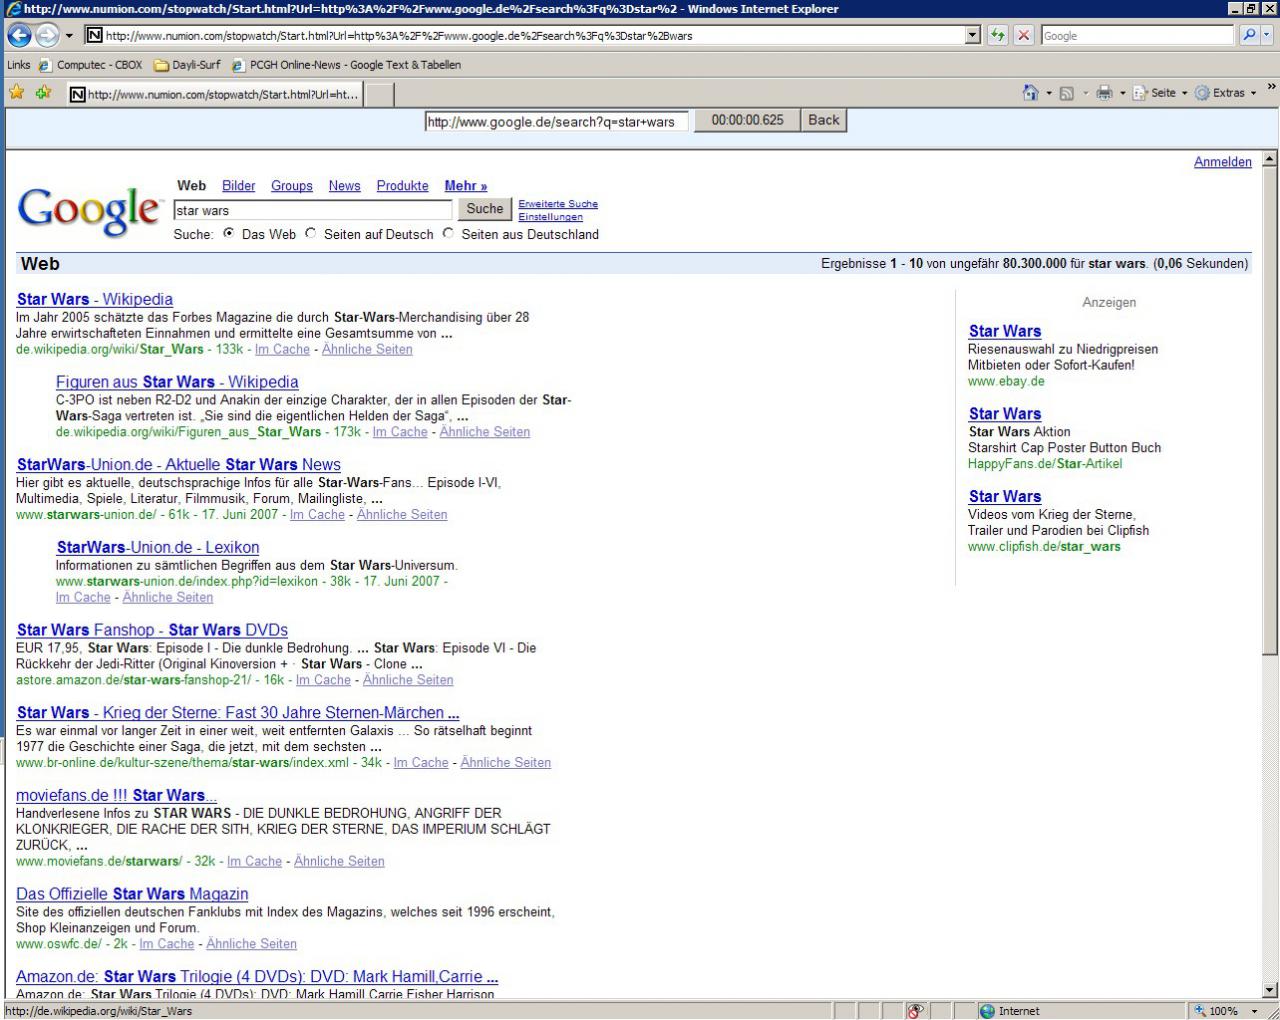Open Im Cache for de.wikipedia.org/wiki/Star_Wars
This screenshot has height=1020, width=1280.
[282, 349]
